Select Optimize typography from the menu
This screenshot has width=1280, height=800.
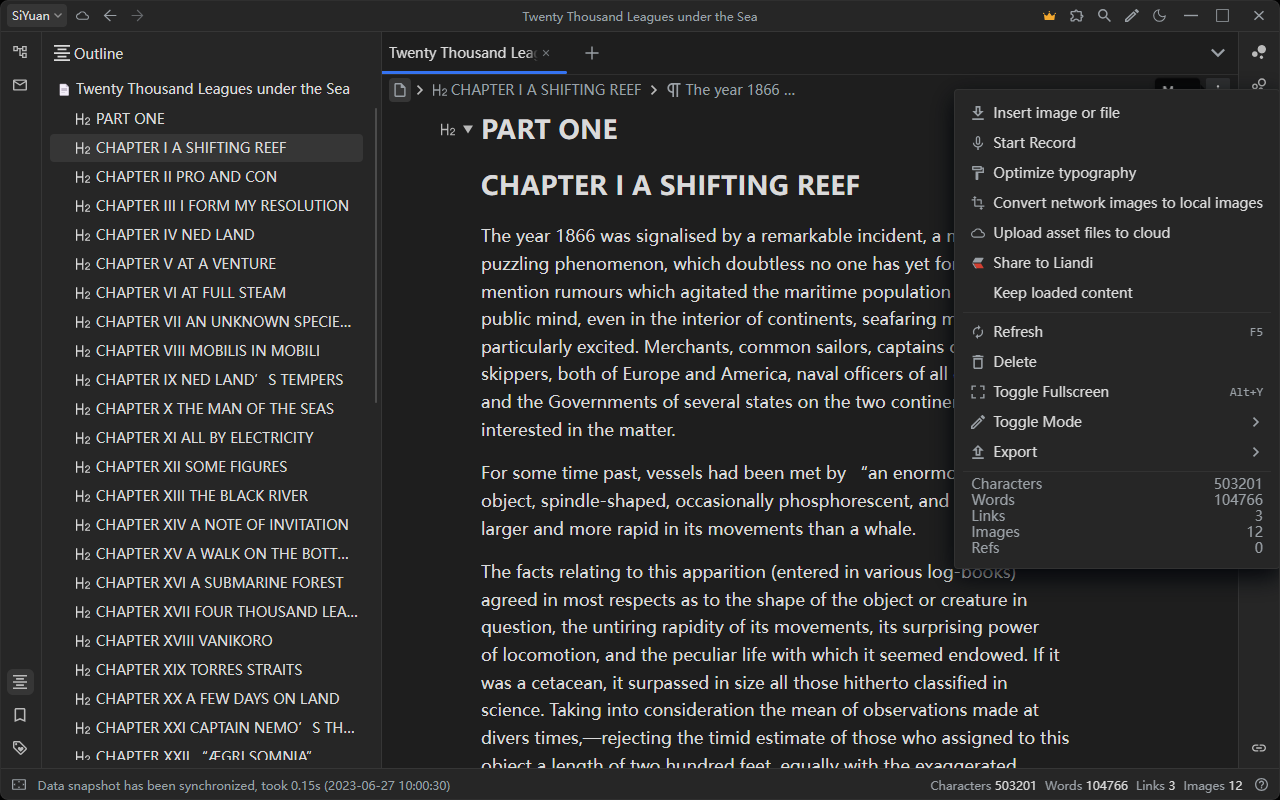(x=1063, y=172)
